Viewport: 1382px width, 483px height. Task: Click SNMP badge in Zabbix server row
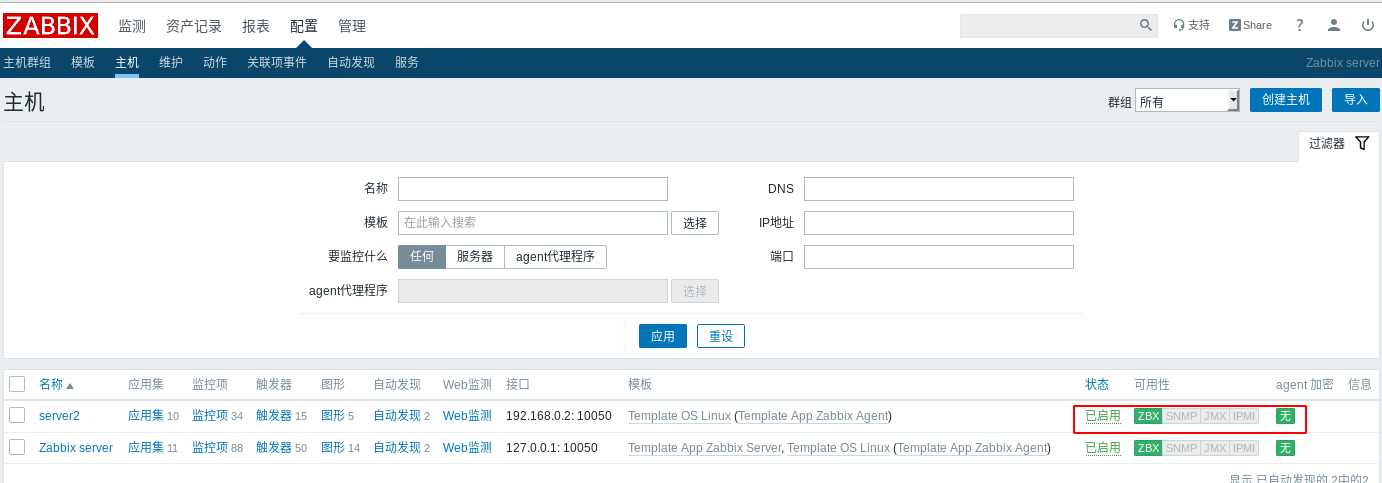[x=1181, y=448]
